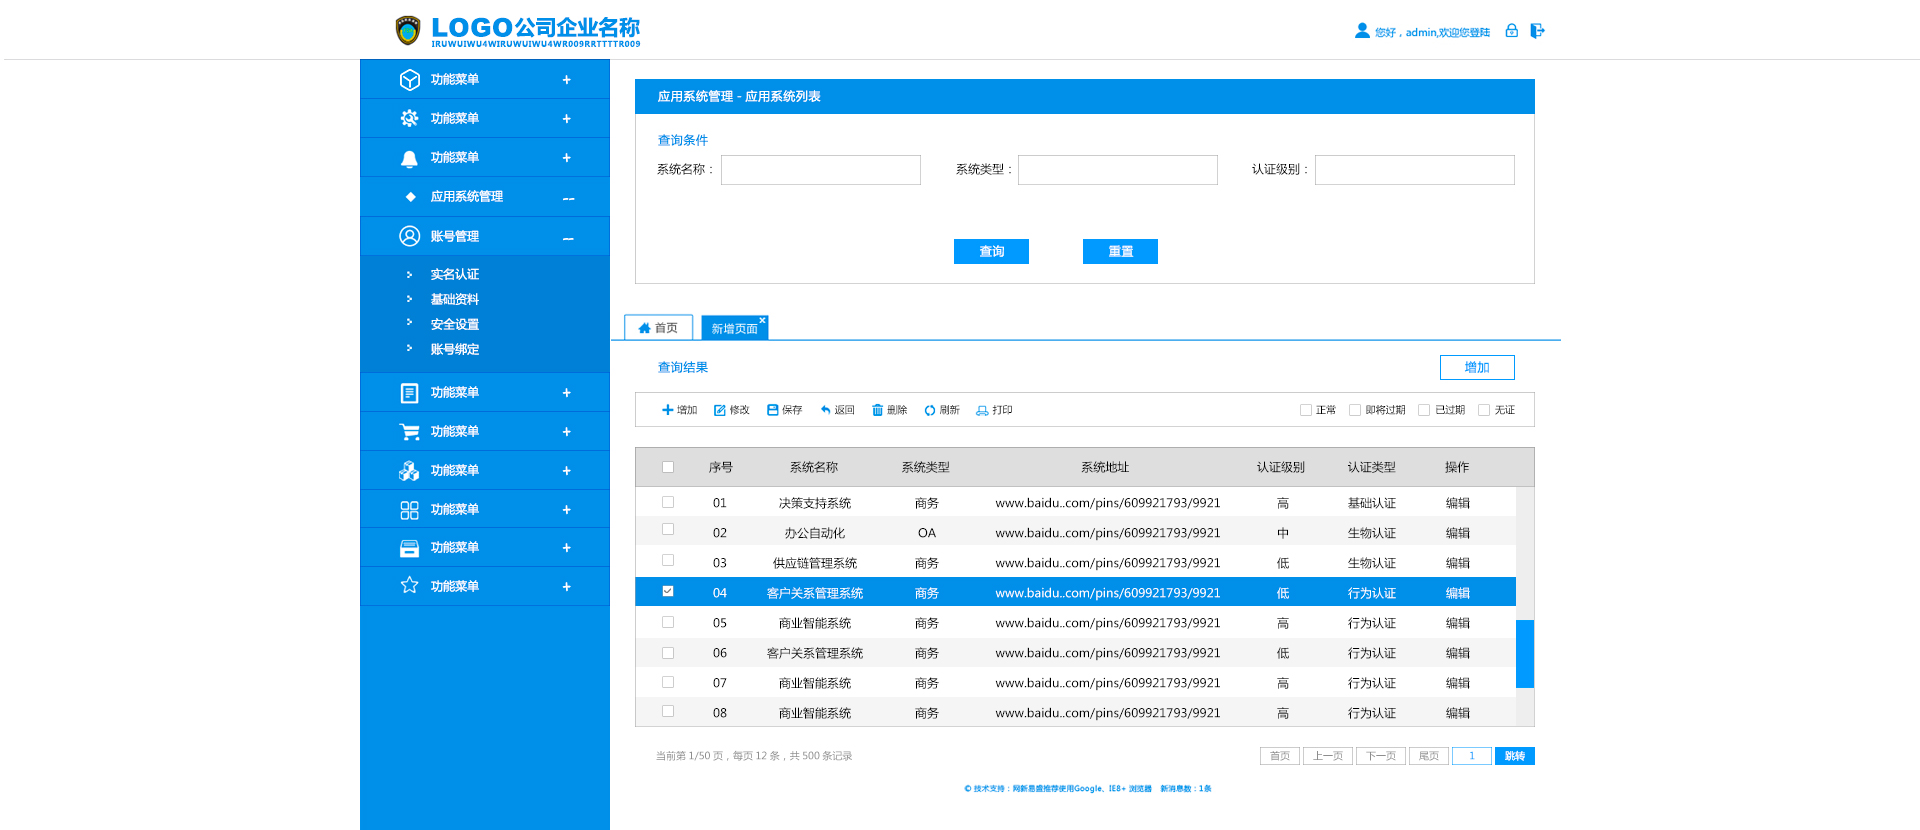Click the admin user avatar icon in the header
This screenshot has width=1920, height=830.
tap(1362, 31)
